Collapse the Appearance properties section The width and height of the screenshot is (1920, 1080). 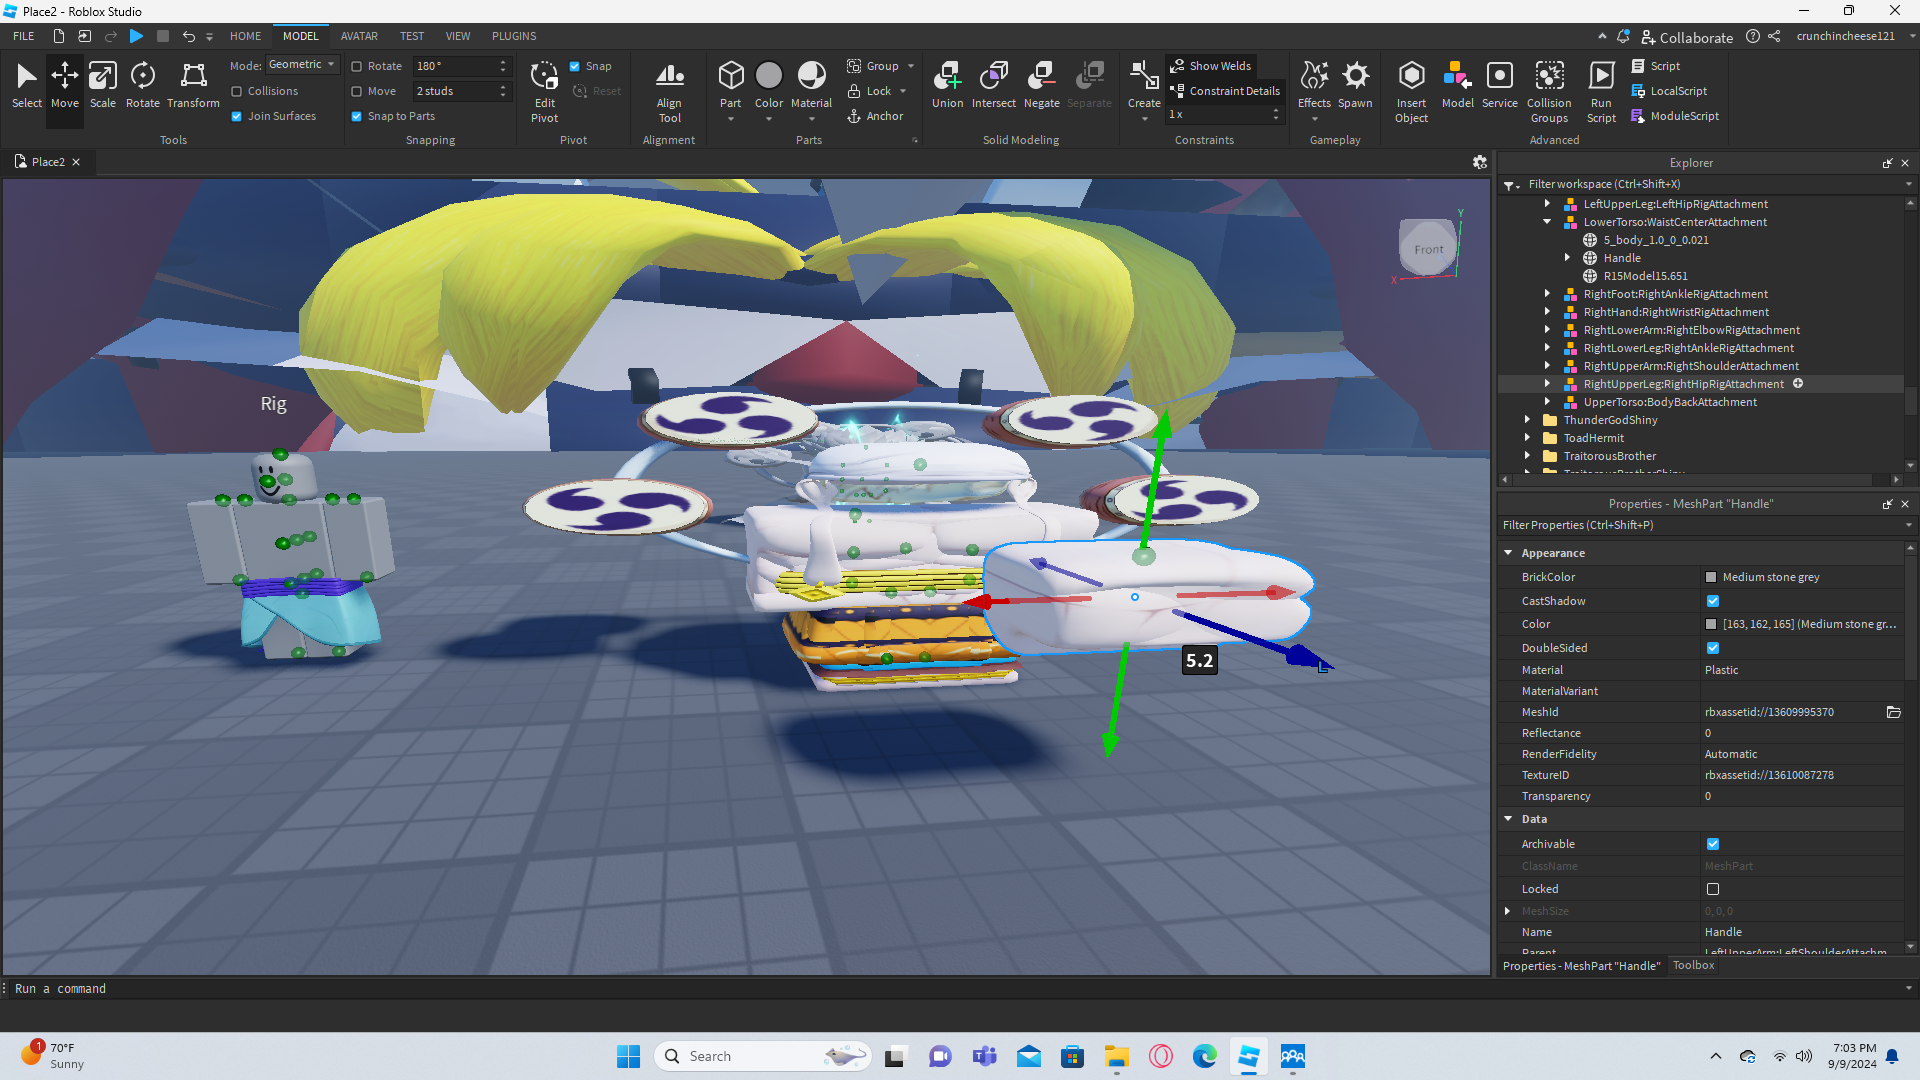pyautogui.click(x=1508, y=553)
